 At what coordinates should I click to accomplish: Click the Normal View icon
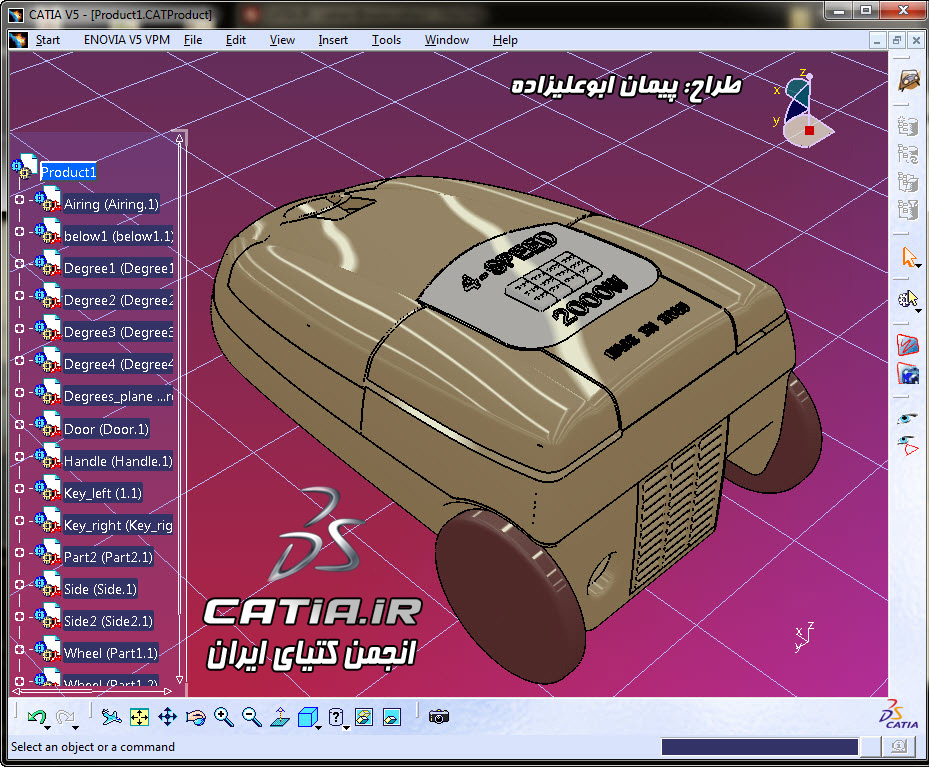point(280,717)
